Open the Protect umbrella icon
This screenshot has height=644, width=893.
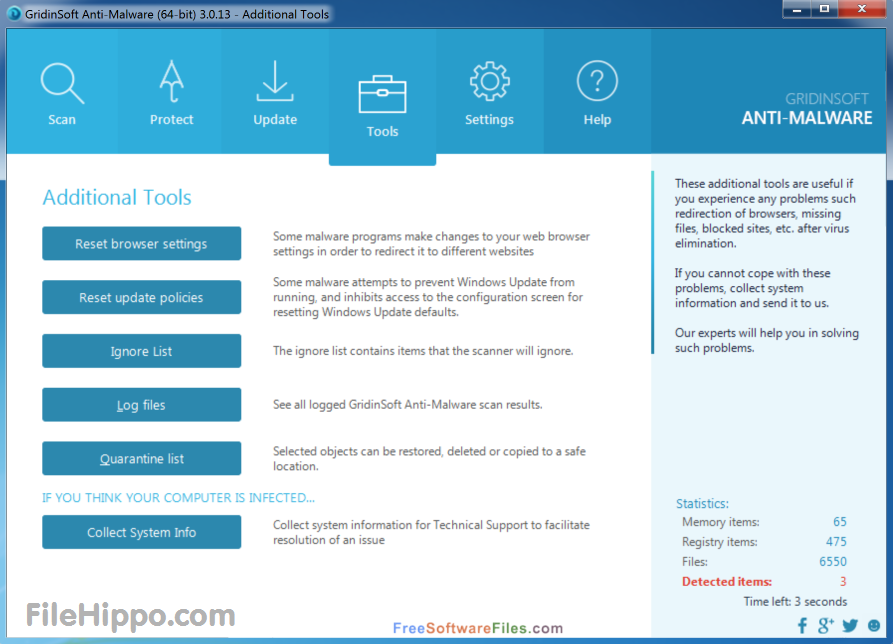pyautogui.click(x=171, y=81)
